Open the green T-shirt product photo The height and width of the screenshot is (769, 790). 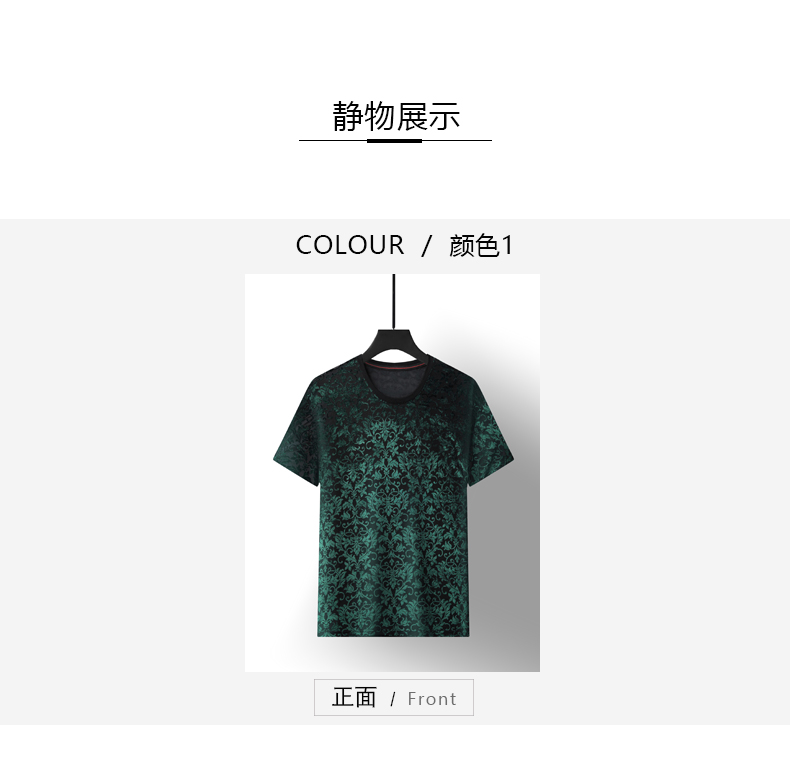392,473
